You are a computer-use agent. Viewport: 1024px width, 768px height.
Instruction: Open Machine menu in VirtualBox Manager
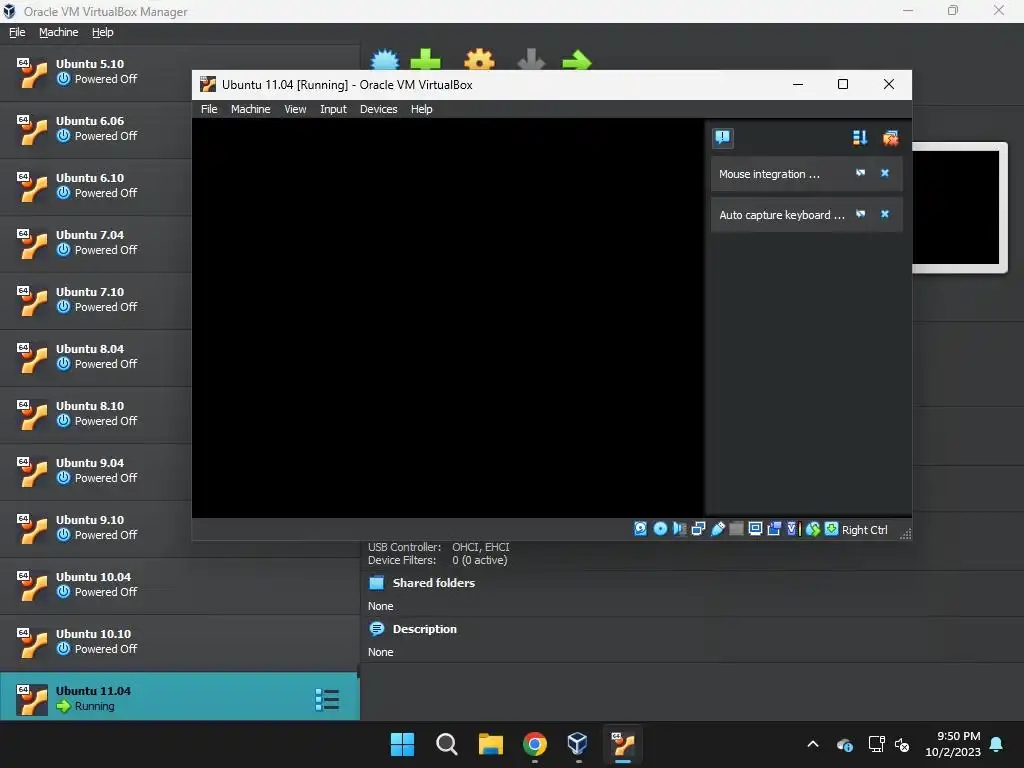[x=58, y=32]
